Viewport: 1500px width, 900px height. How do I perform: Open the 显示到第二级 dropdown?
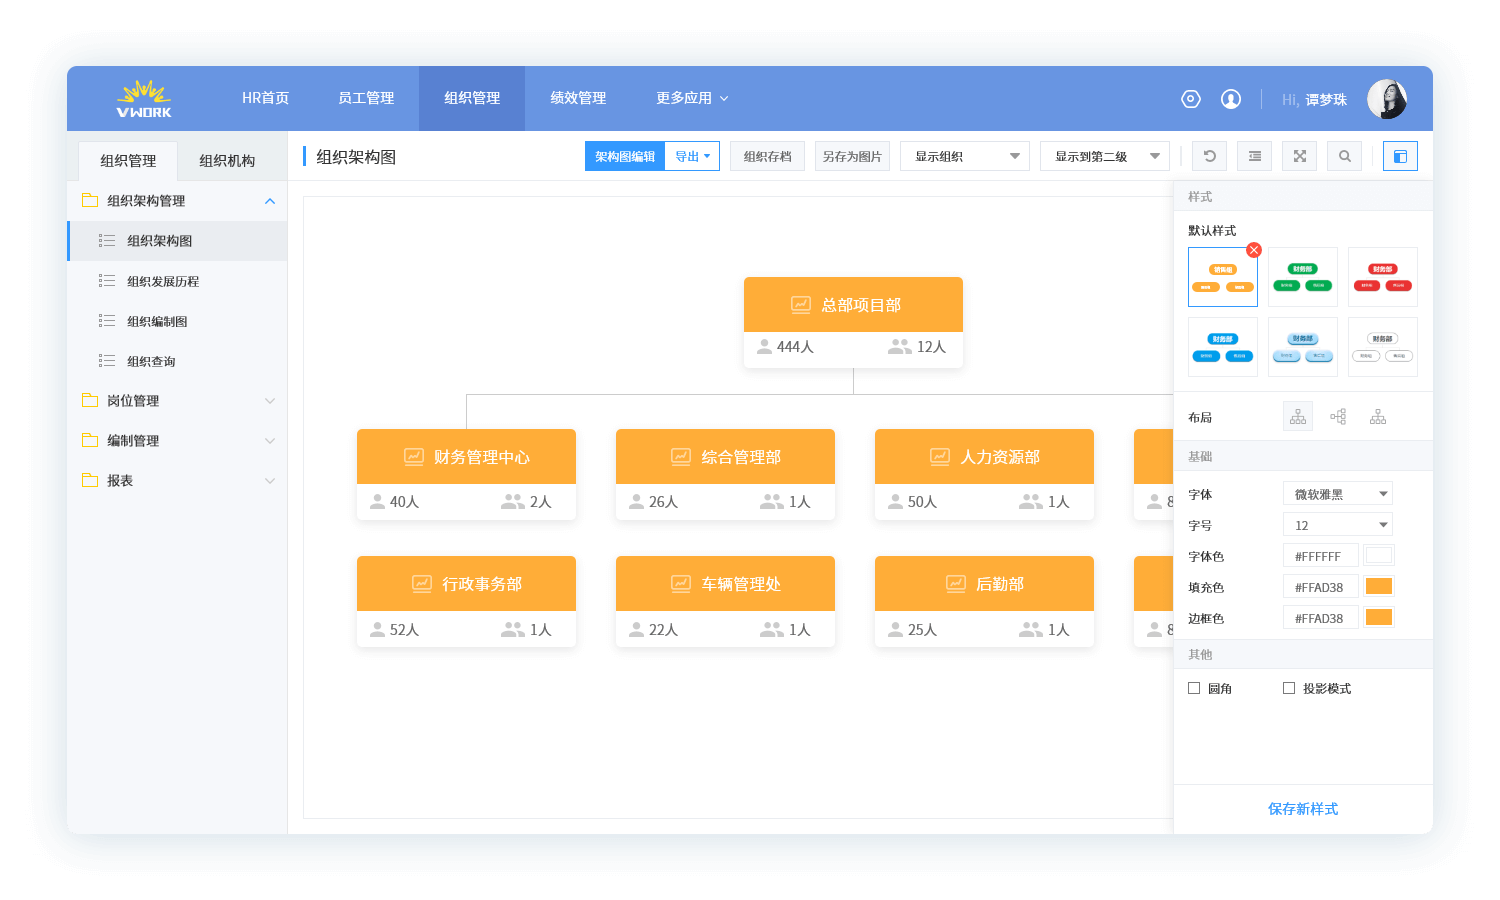point(1105,156)
